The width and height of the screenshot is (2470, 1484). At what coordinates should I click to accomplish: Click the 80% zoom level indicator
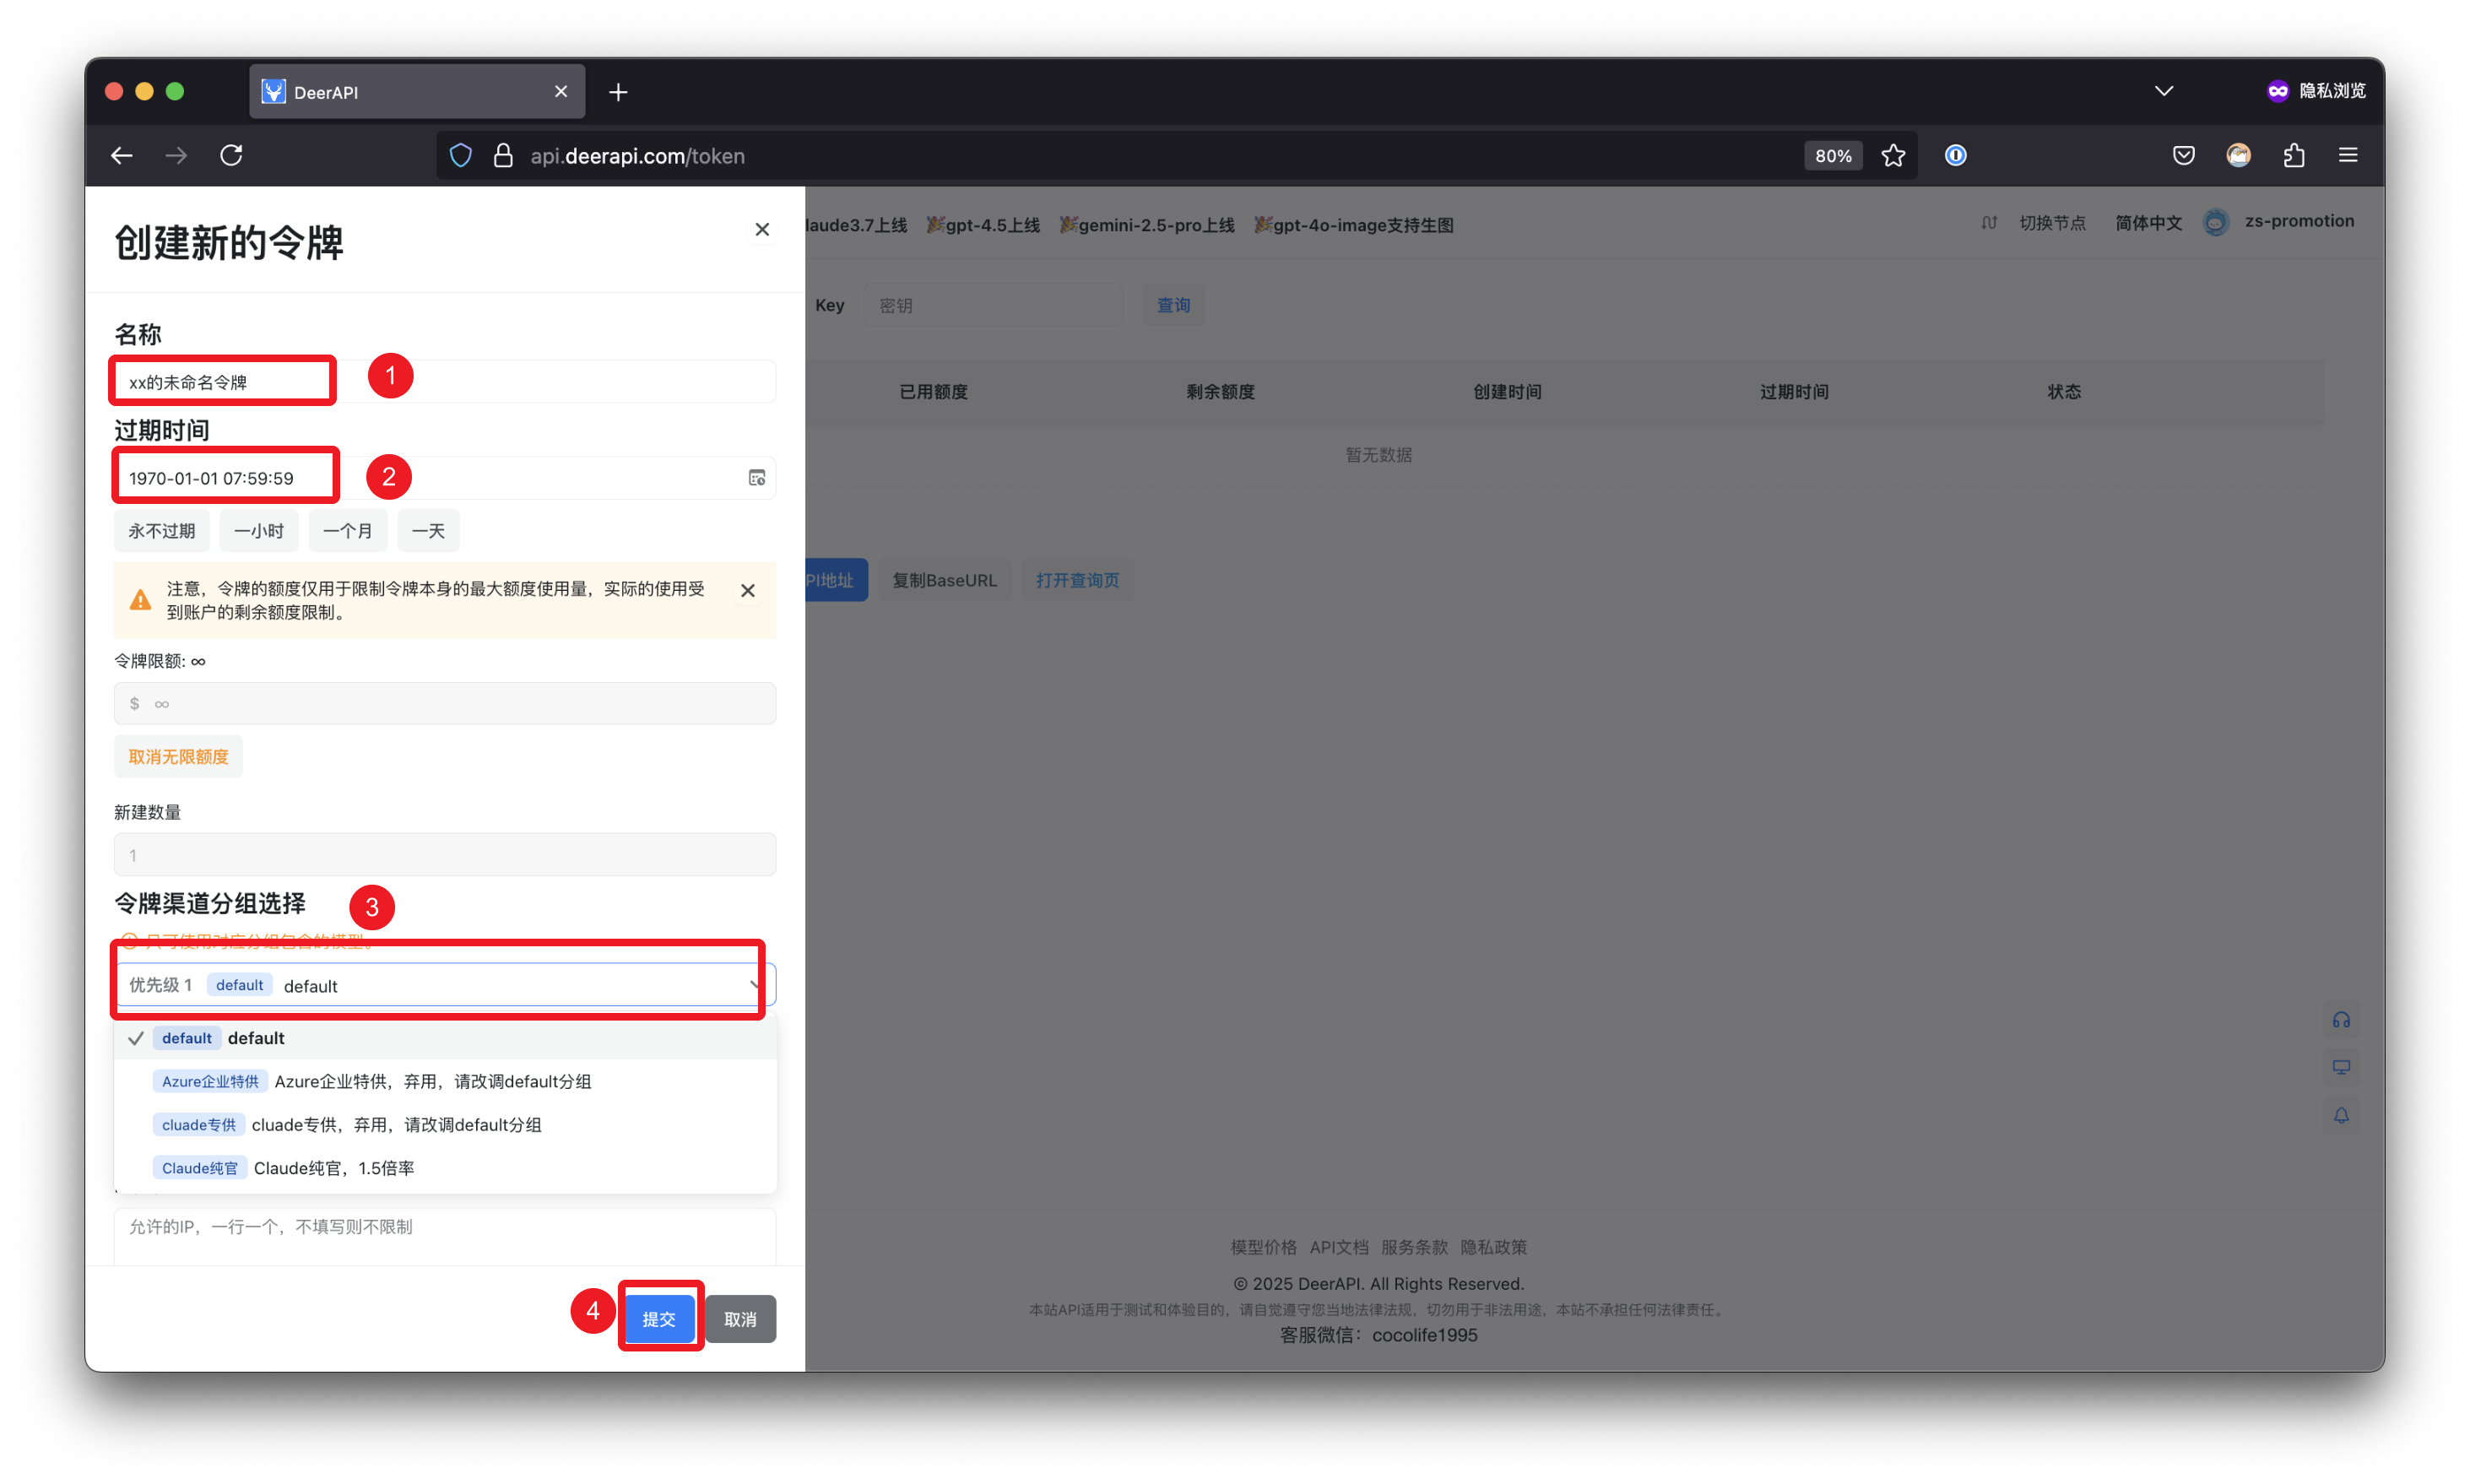pyautogui.click(x=1832, y=155)
